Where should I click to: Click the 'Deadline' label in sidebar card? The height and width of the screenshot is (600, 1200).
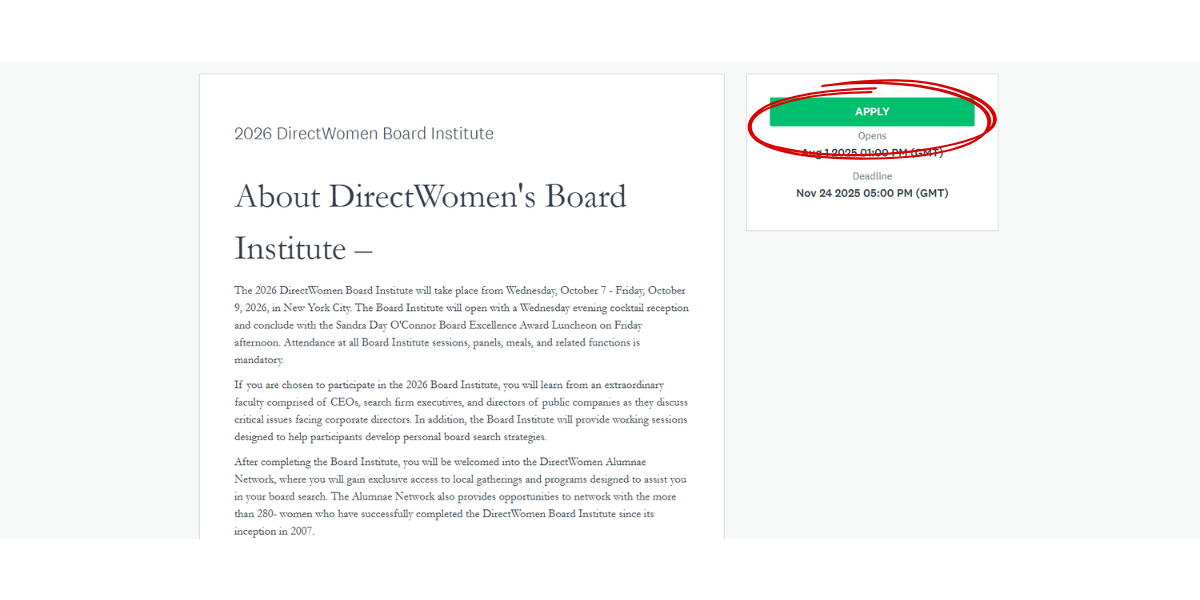coord(872,176)
